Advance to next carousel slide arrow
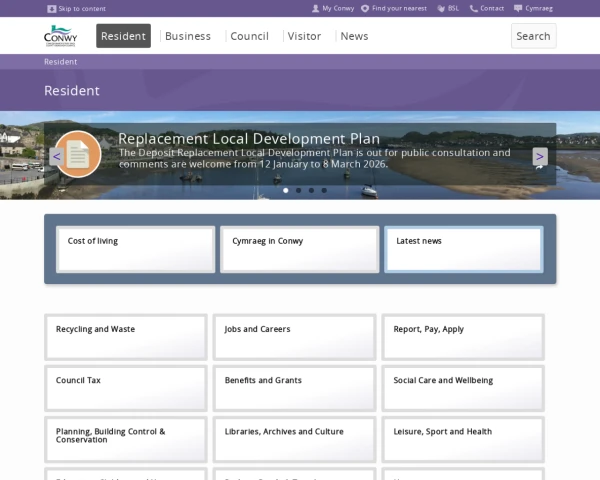 [x=540, y=156]
